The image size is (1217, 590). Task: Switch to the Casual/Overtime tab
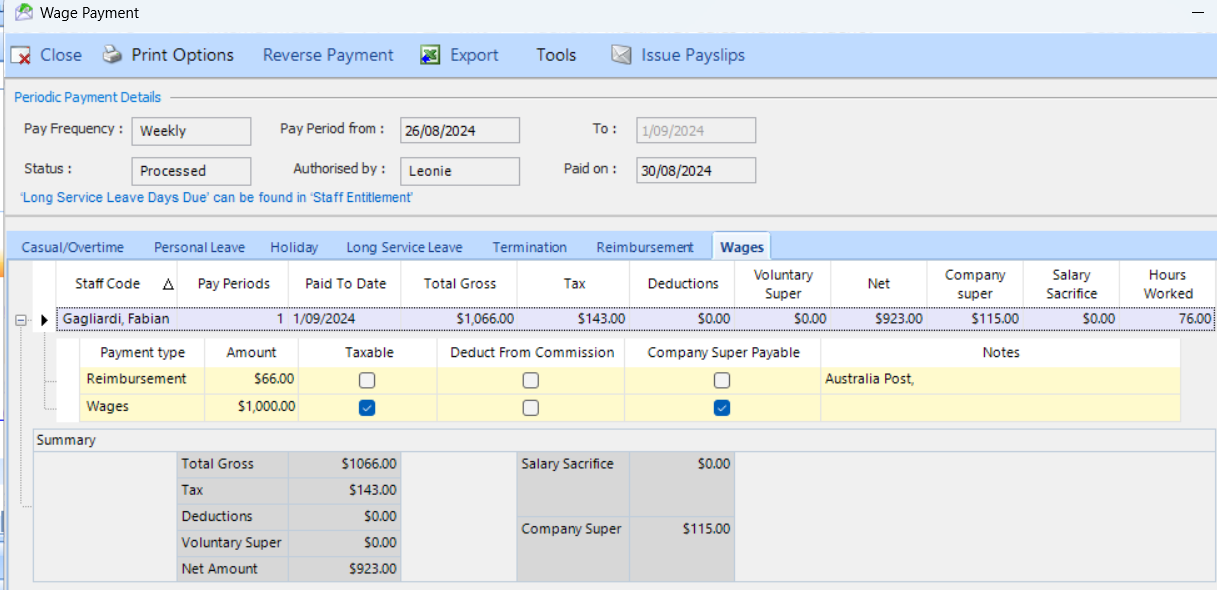click(73, 247)
